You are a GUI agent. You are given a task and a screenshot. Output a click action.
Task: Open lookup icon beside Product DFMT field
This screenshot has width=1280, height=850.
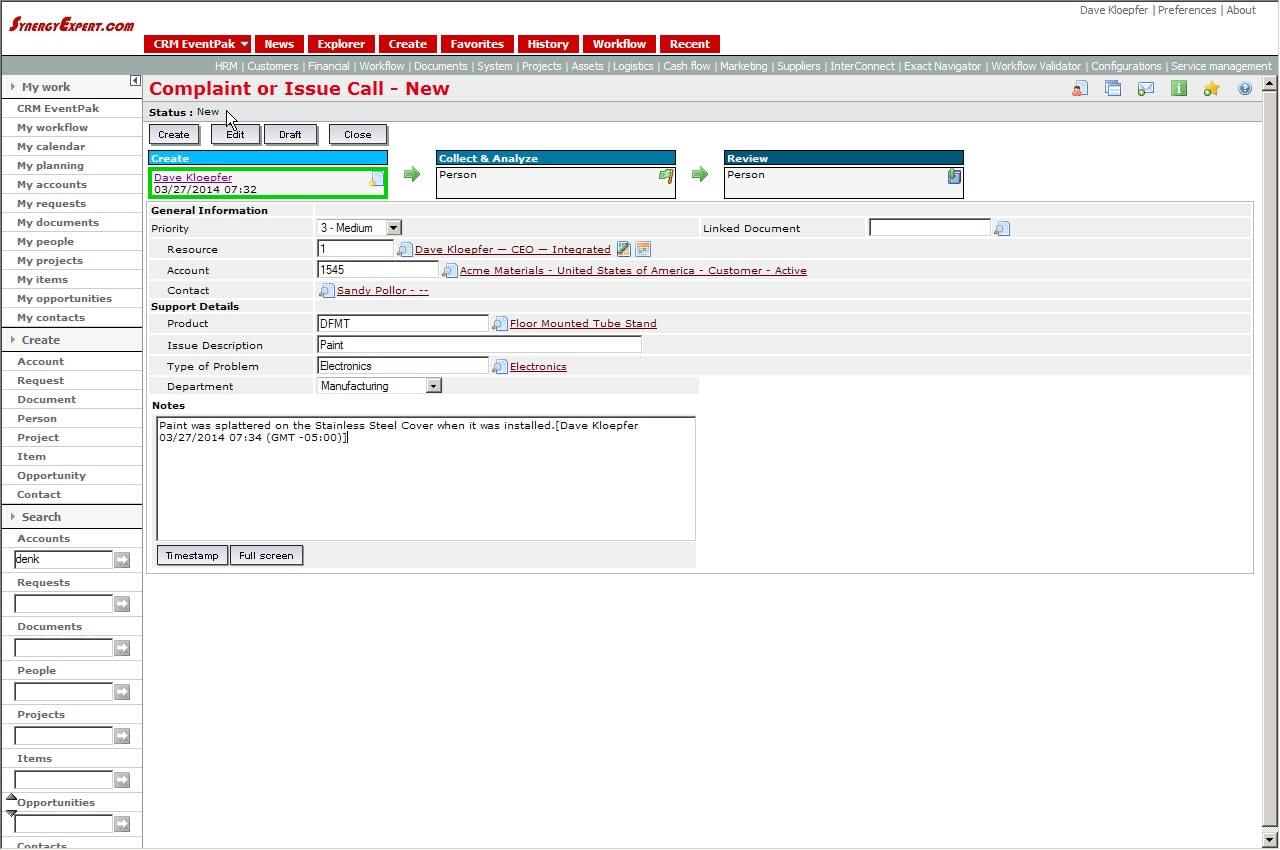point(500,324)
